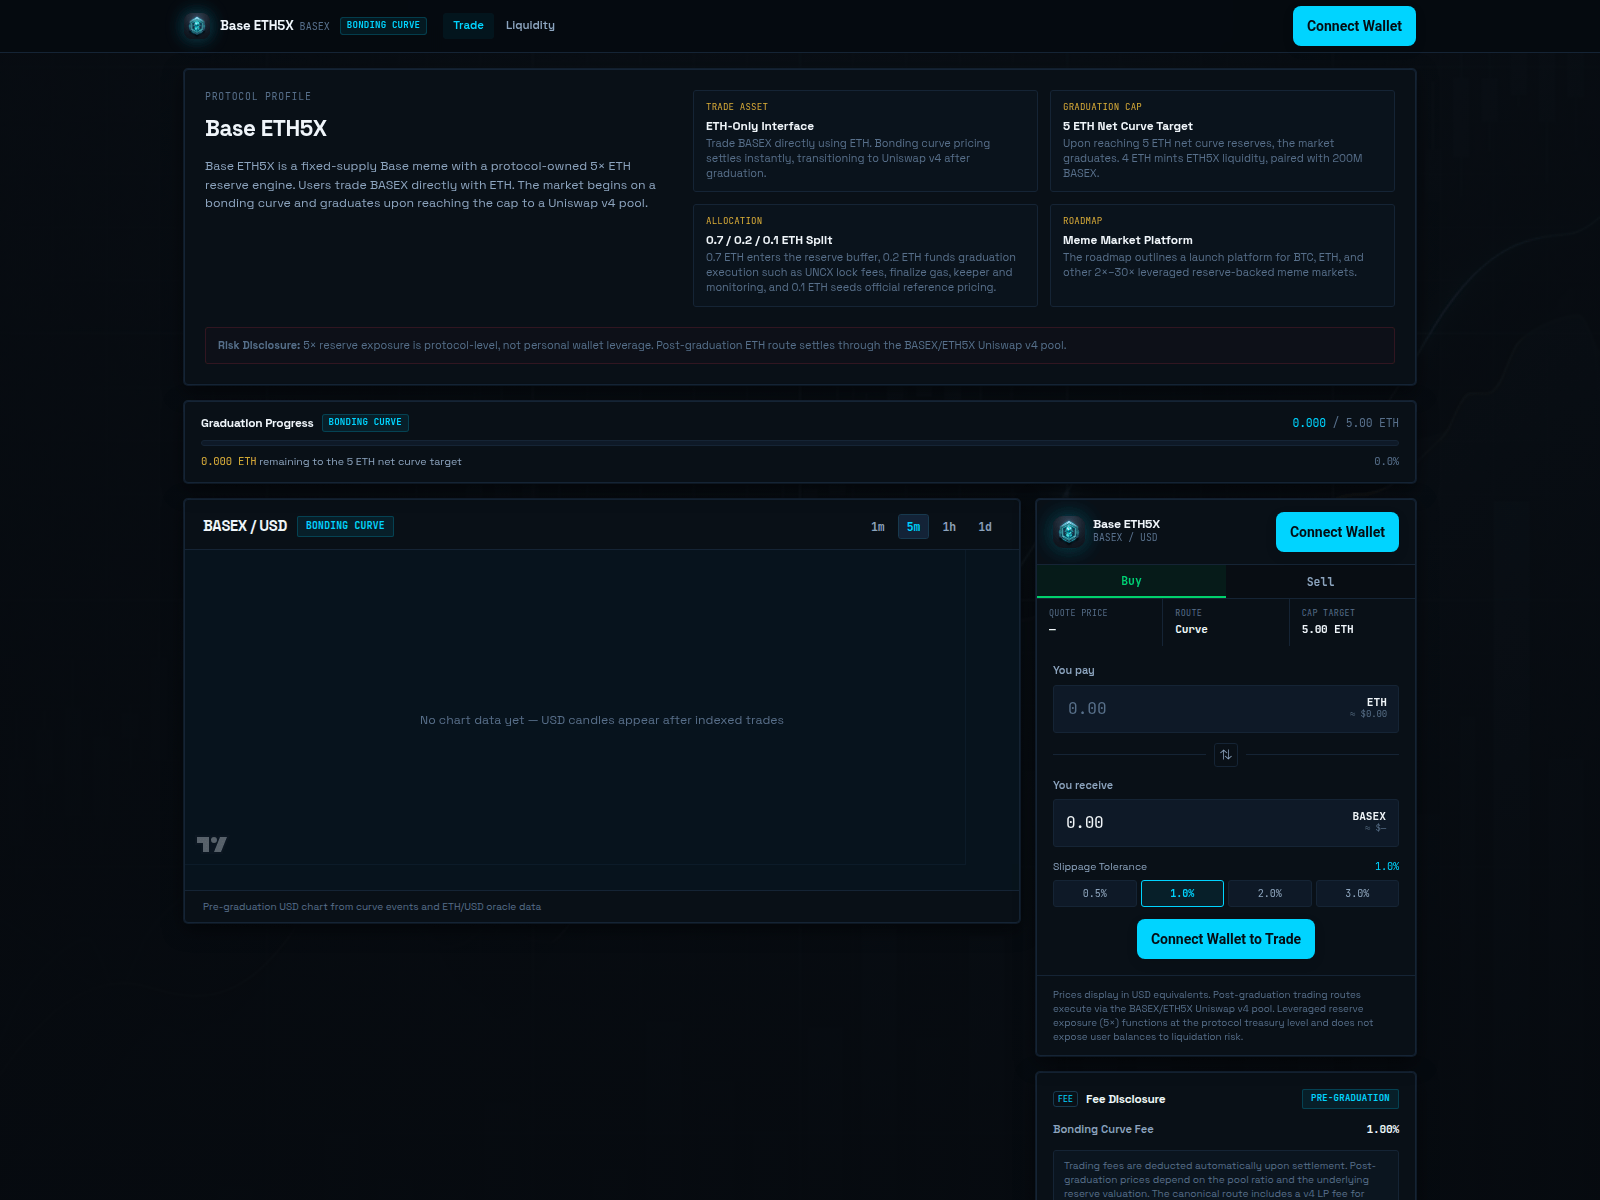Click the Allocation info card

click(865, 255)
